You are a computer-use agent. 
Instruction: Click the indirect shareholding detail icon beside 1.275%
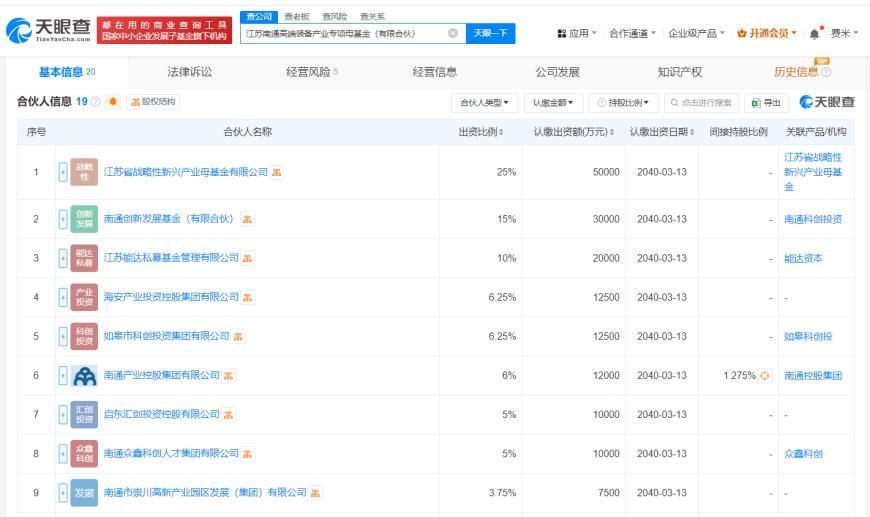pyautogui.click(x=766, y=375)
